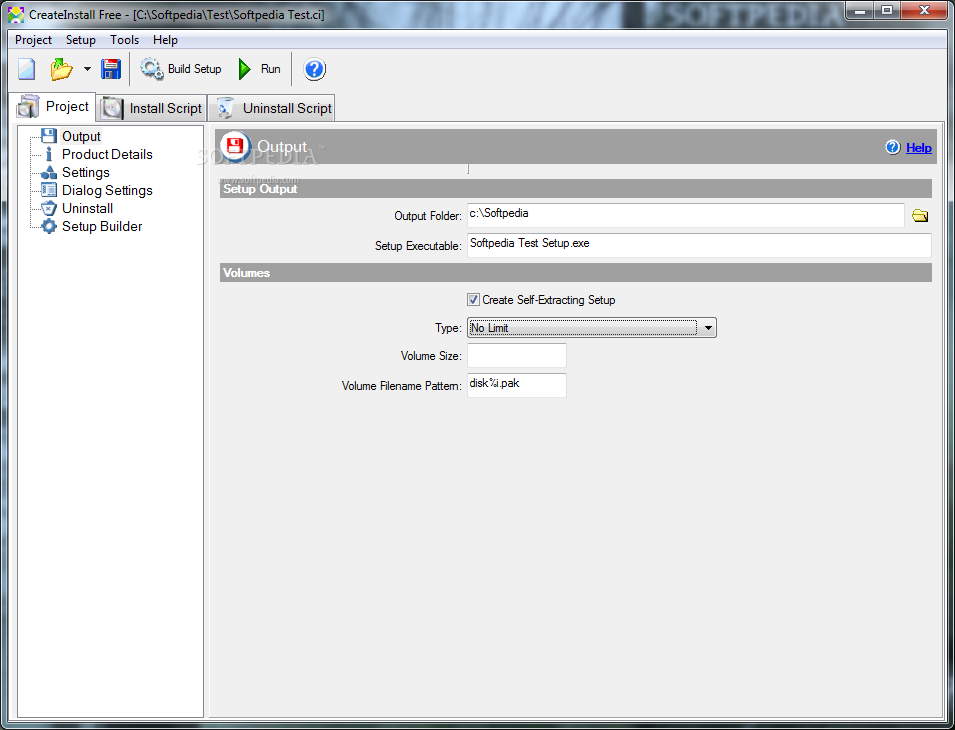Minimize the CreateInstall Free window
955x730 pixels.
[859, 10]
